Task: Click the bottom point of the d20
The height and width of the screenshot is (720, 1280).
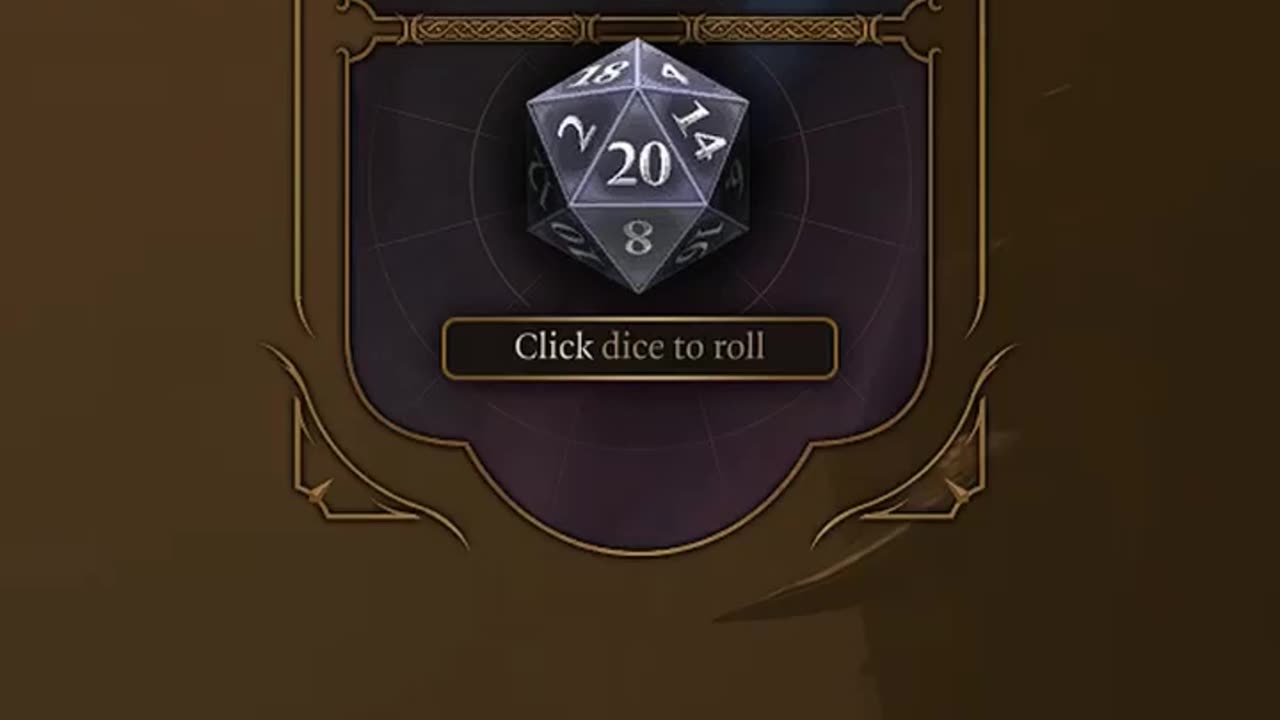Action: 638,289
